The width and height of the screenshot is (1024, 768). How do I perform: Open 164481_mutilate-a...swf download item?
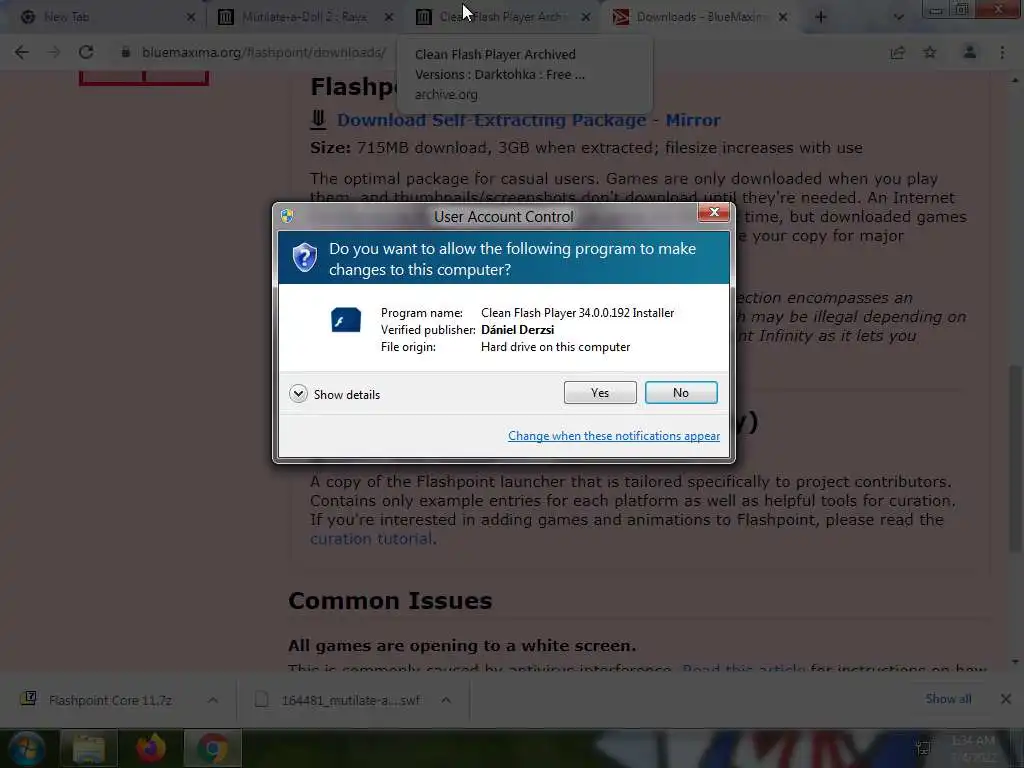point(351,700)
